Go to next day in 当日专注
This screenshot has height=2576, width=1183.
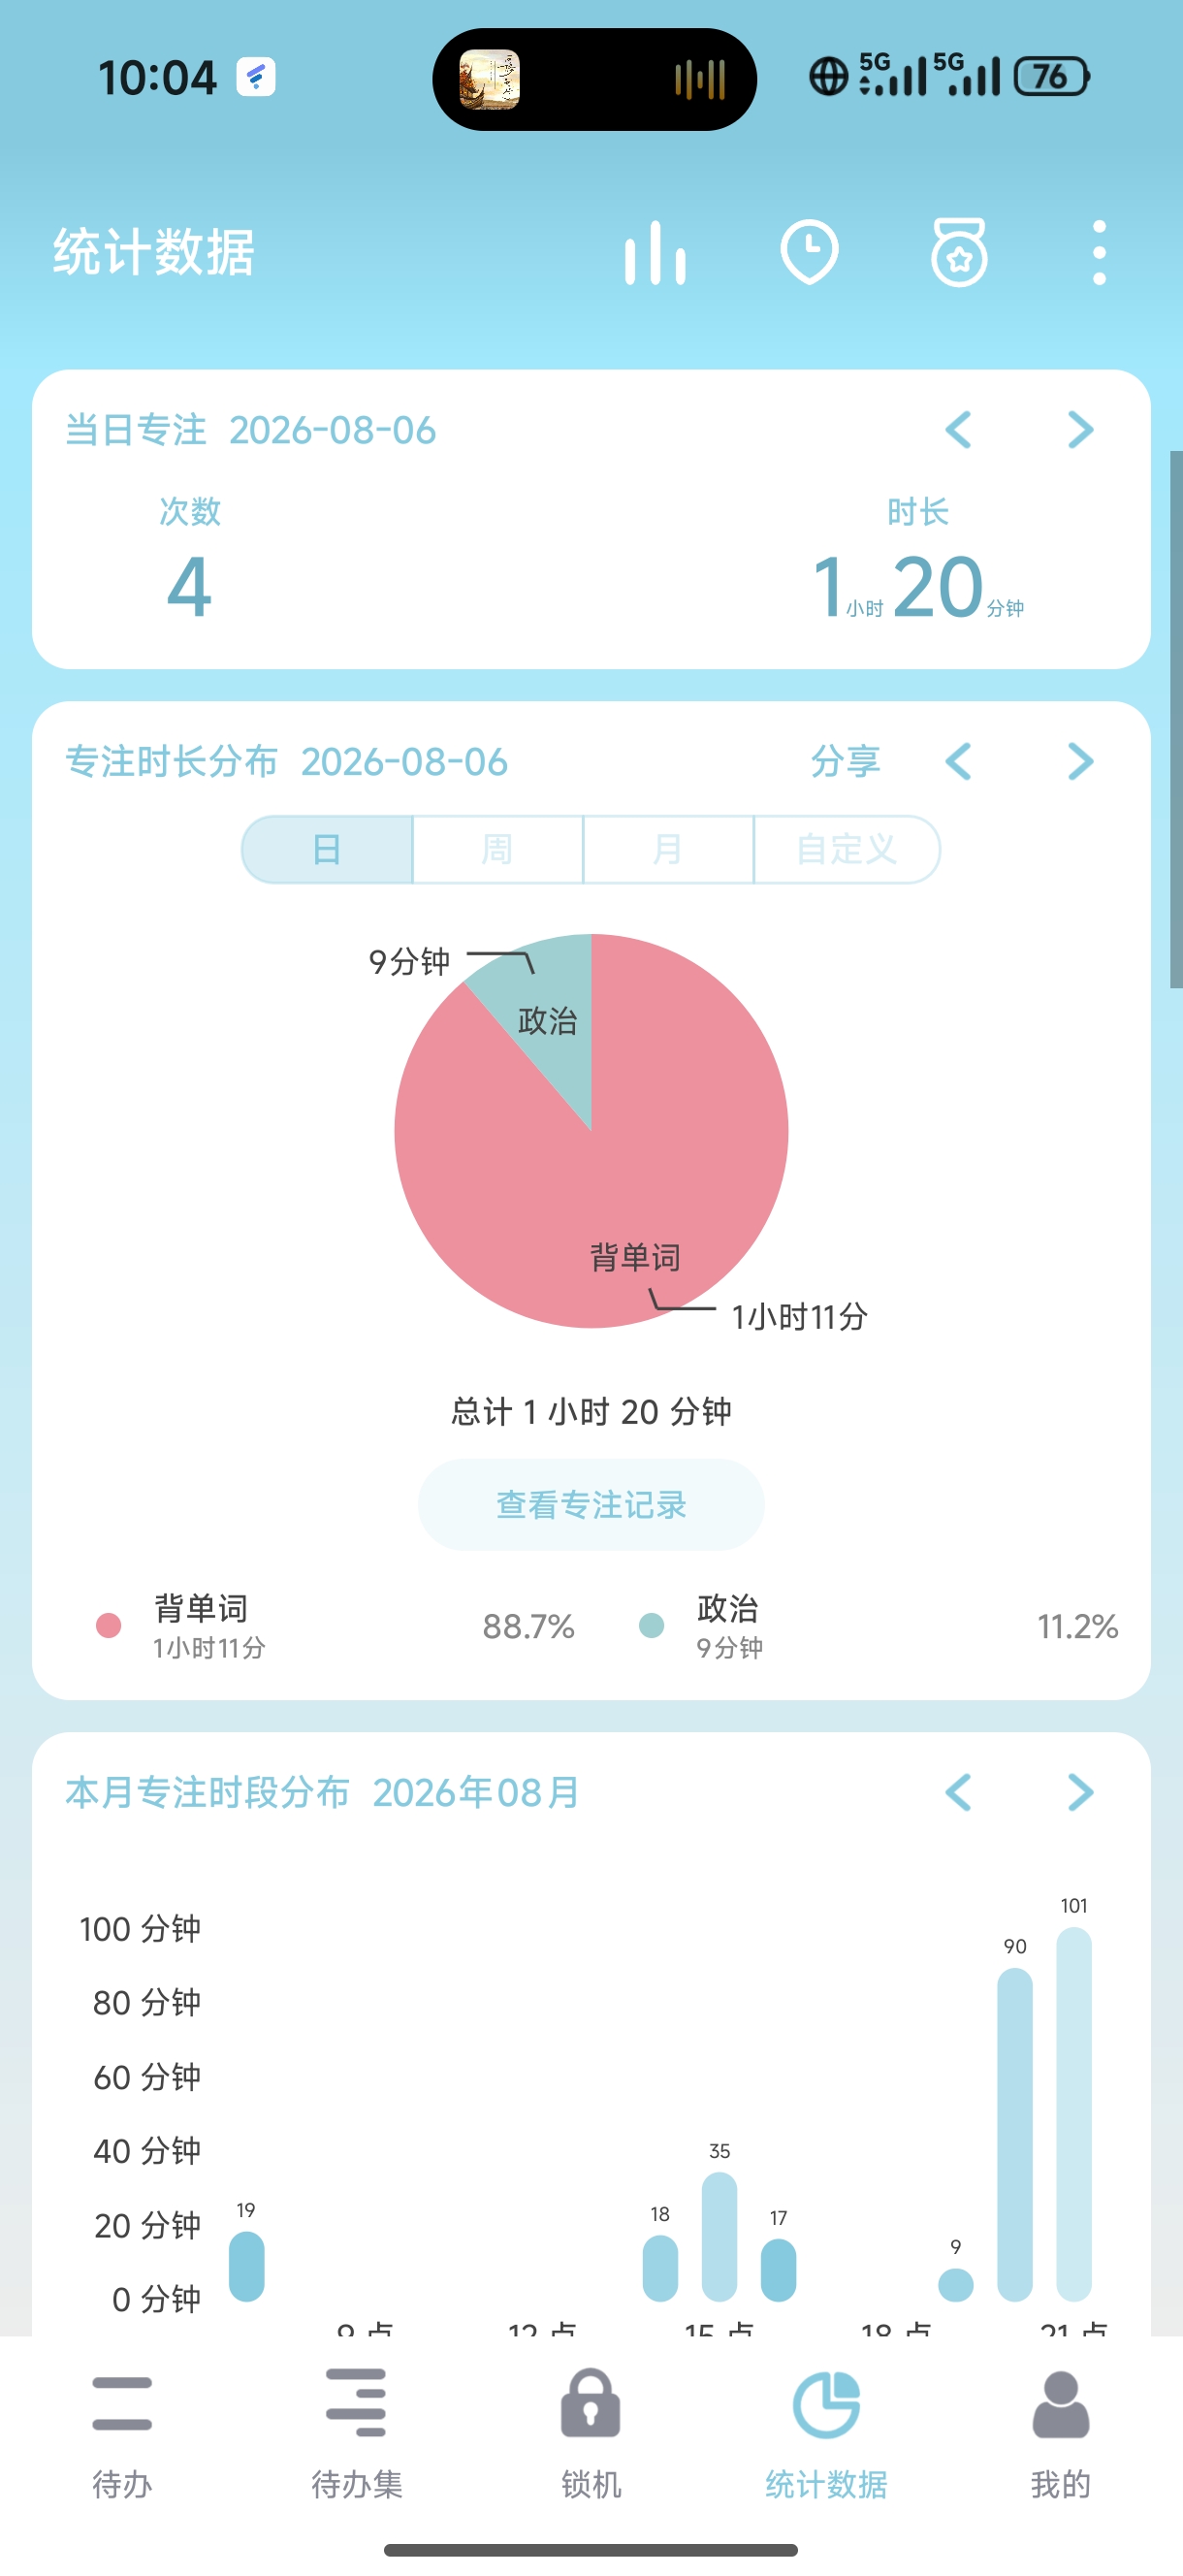(x=1080, y=430)
